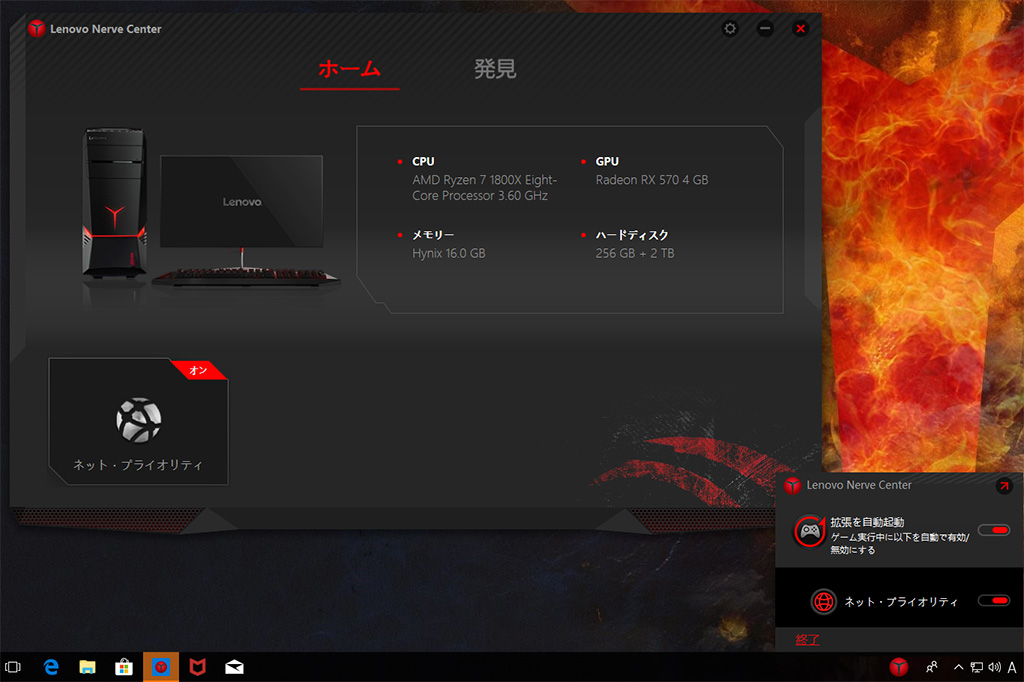Toggle the オン badge on the ネット・プライオリティ tile
The image size is (1024, 682).
[198, 370]
